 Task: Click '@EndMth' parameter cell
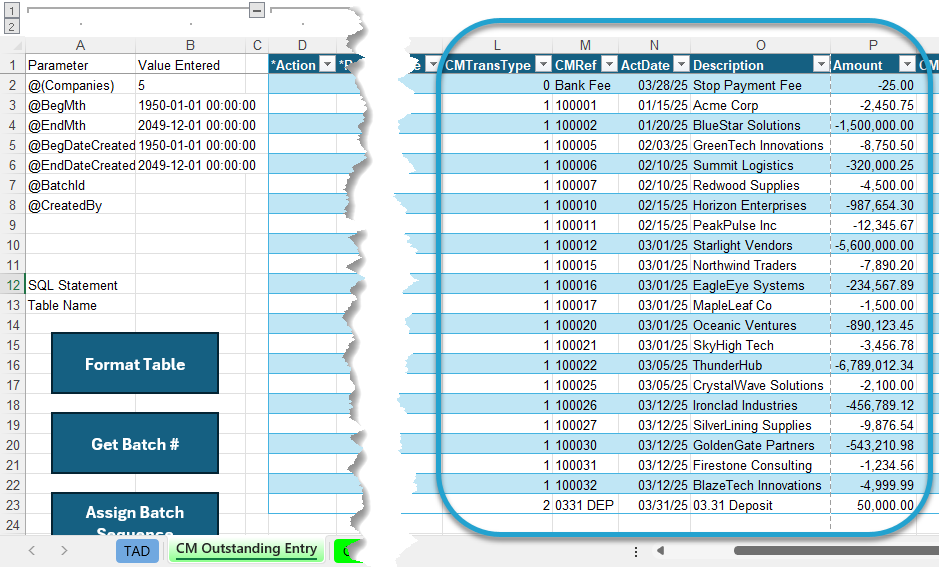click(80, 125)
